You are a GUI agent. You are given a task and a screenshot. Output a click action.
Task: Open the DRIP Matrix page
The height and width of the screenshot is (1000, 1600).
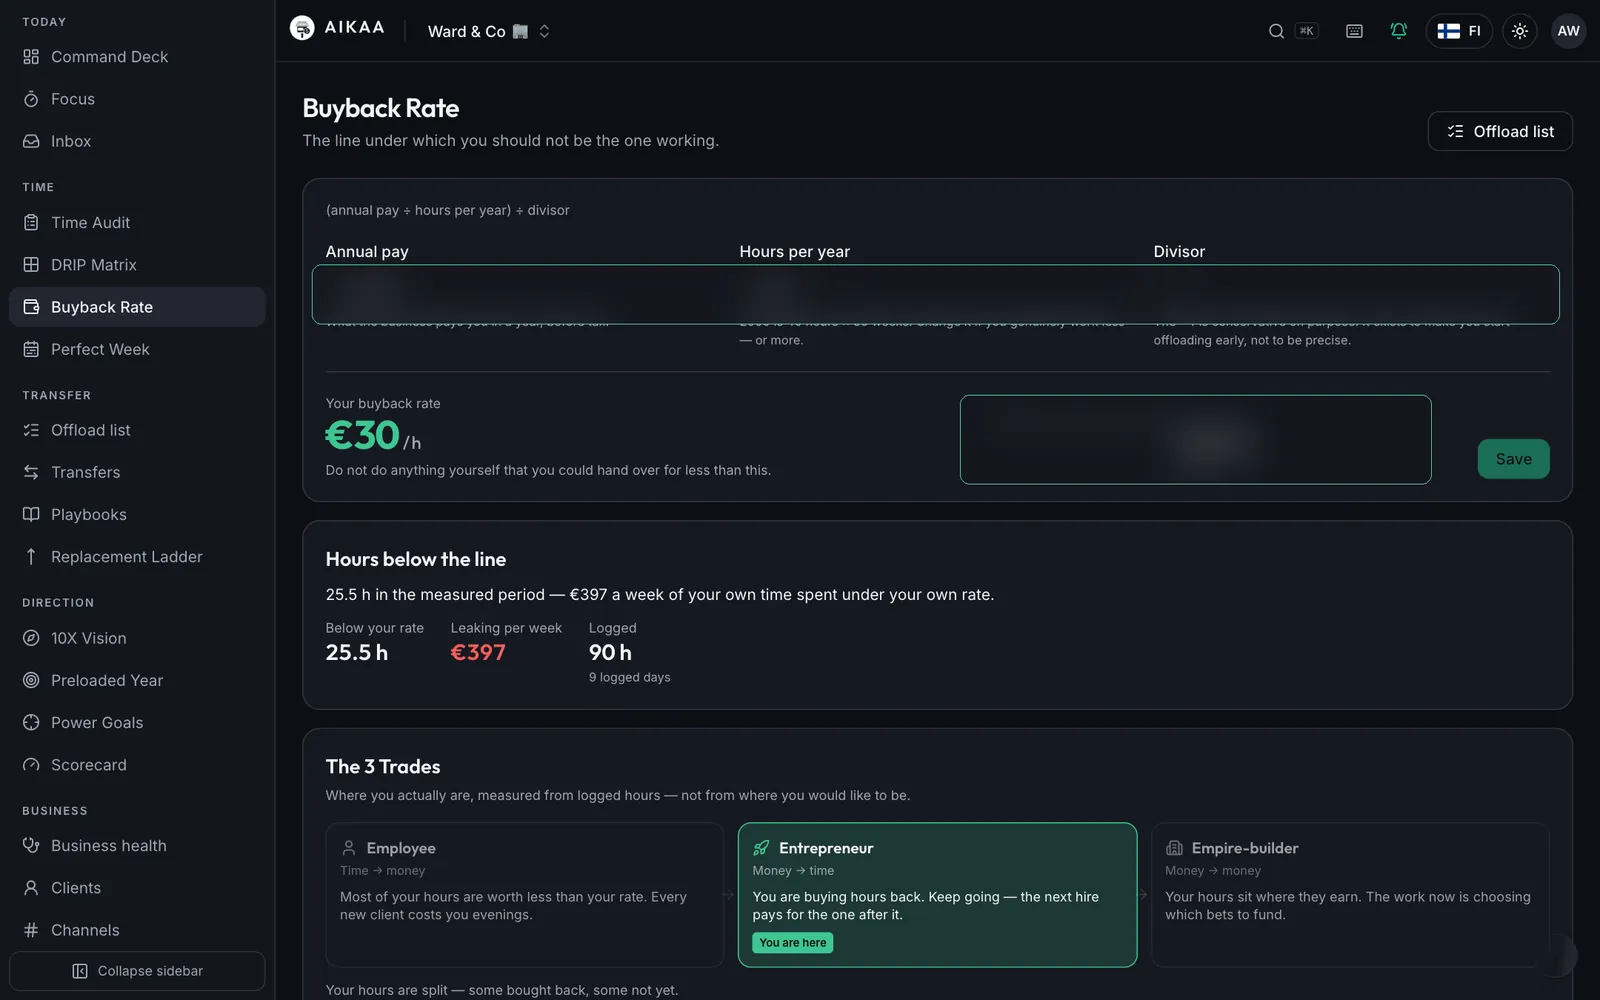tap(137, 265)
